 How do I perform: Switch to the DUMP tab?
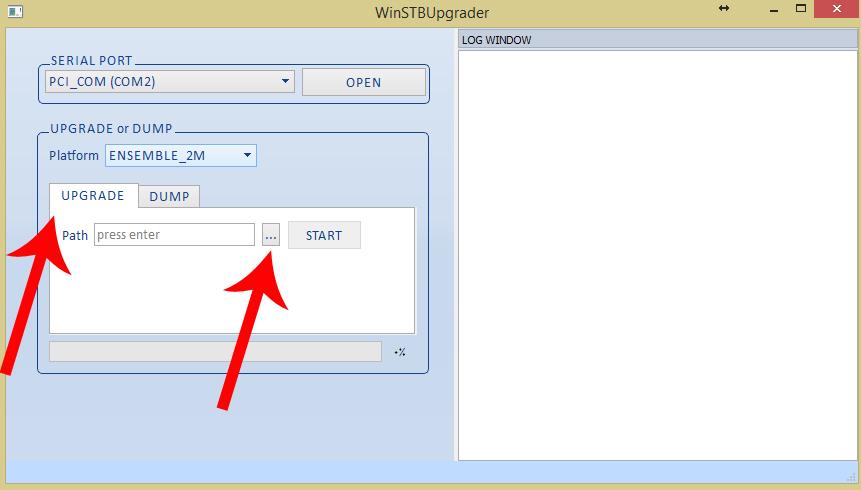(169, 196)
